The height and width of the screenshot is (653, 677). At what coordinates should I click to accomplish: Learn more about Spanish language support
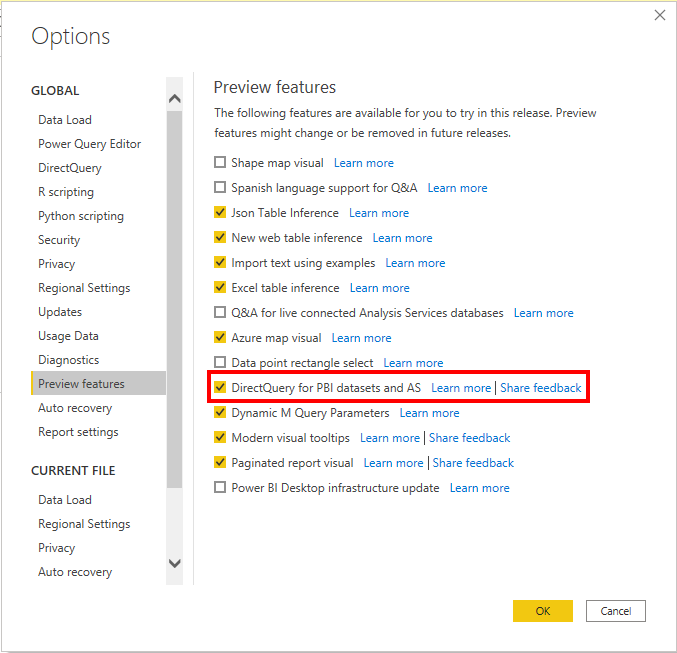(457, 188)
